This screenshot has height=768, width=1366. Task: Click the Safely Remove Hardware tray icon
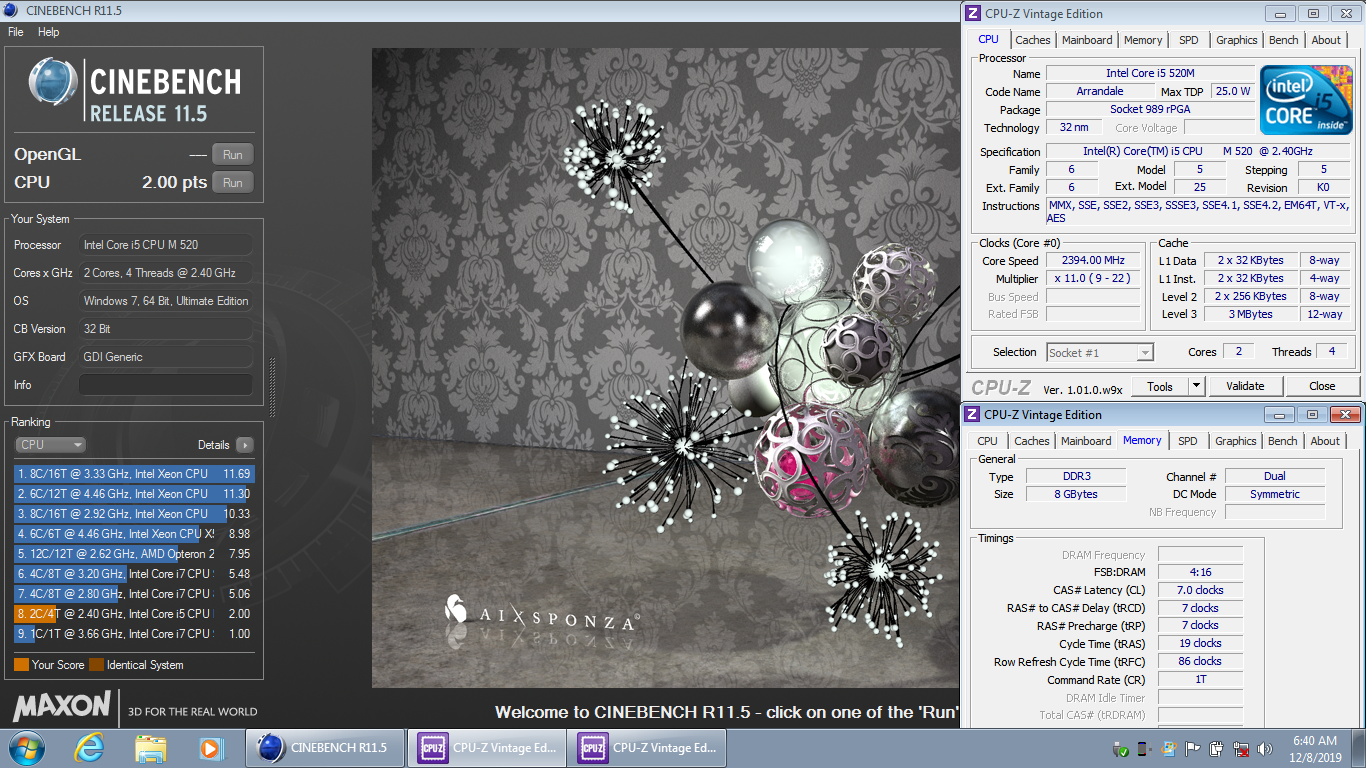tap(1121, 749)
